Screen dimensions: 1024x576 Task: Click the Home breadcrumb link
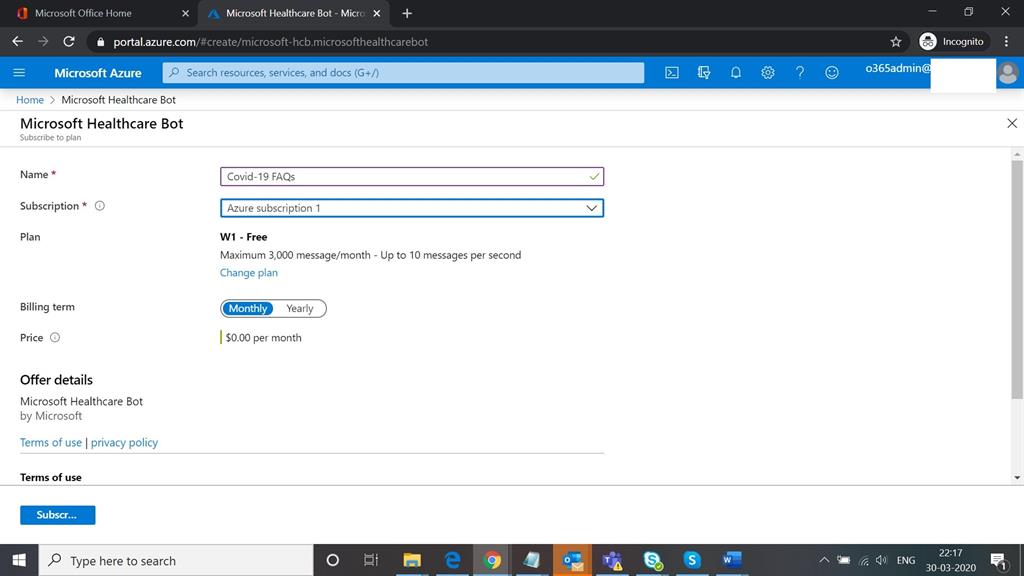point(29,99)
